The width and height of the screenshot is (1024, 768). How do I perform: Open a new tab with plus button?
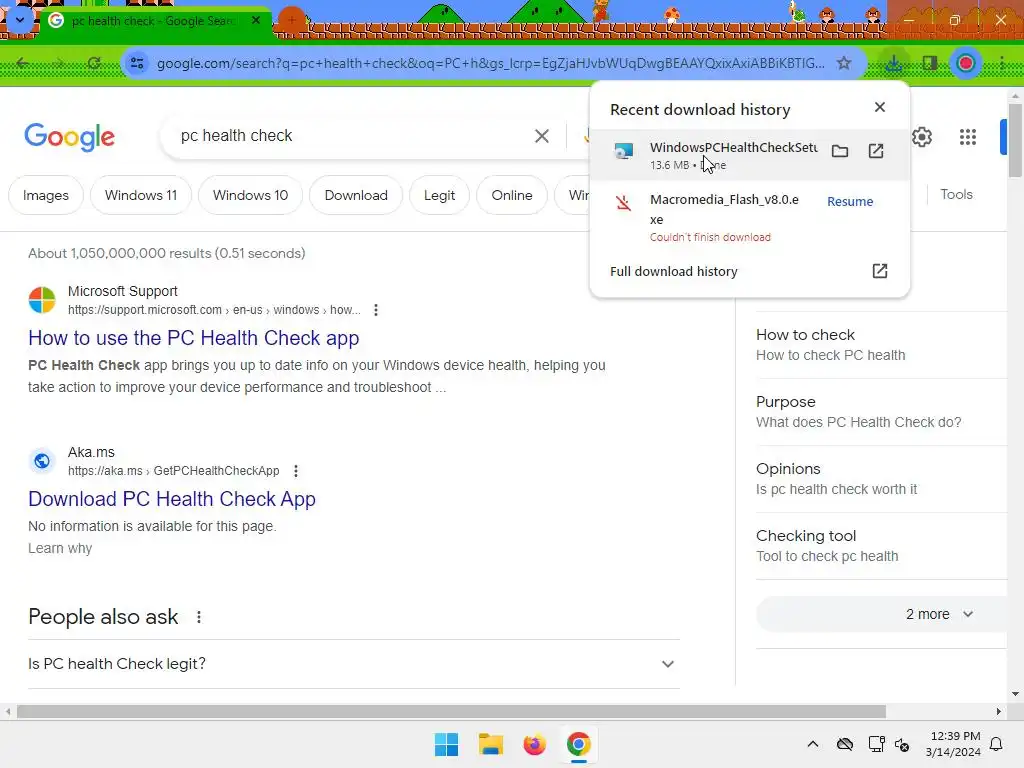click(292, 20)
